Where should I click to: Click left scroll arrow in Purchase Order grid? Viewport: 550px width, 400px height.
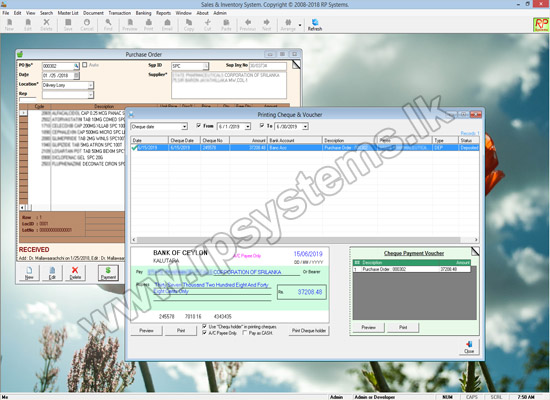pyautogui.click(x=22, y=207)
